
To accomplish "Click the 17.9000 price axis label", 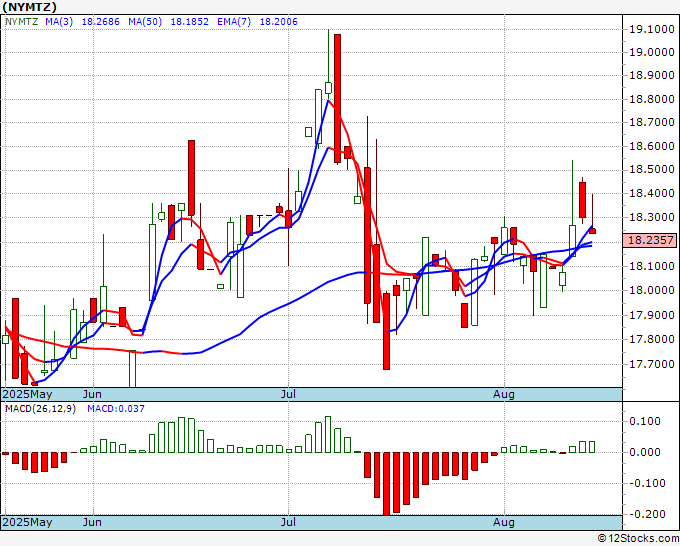I will [652, 315].
